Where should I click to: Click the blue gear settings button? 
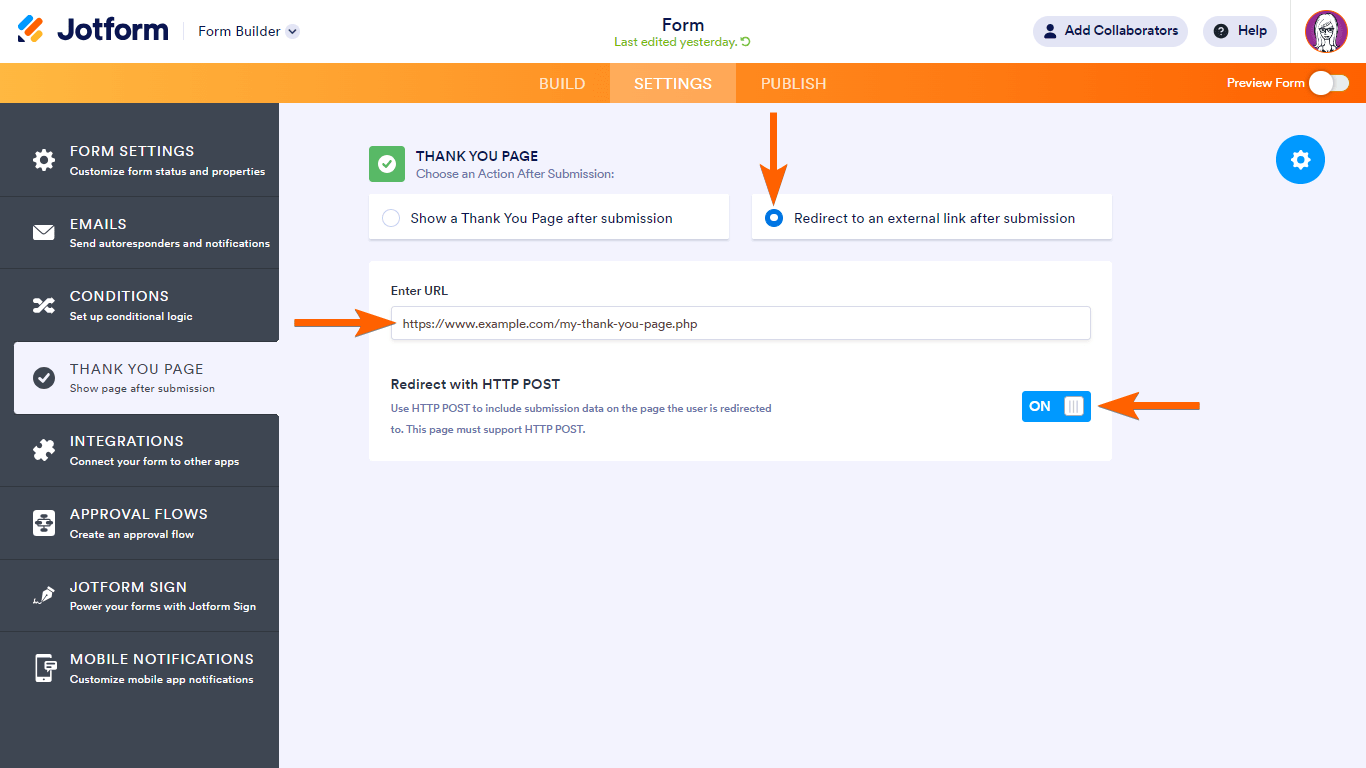[1300, 160]
